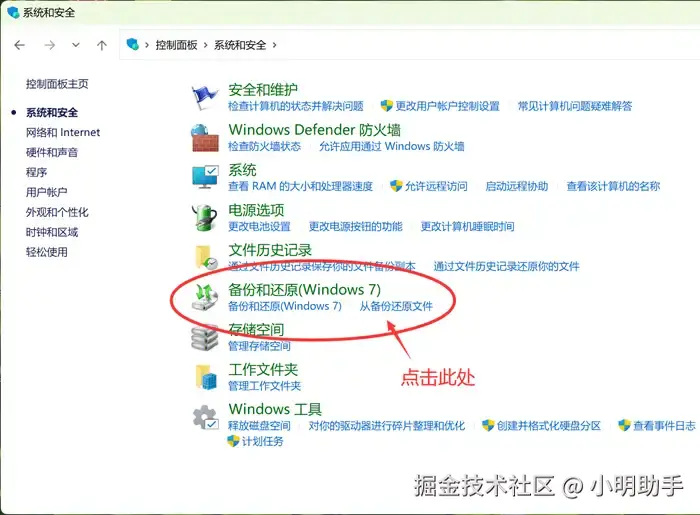Open 文件历史记录 heading link
700x515 pixels.
coord(270,250)
